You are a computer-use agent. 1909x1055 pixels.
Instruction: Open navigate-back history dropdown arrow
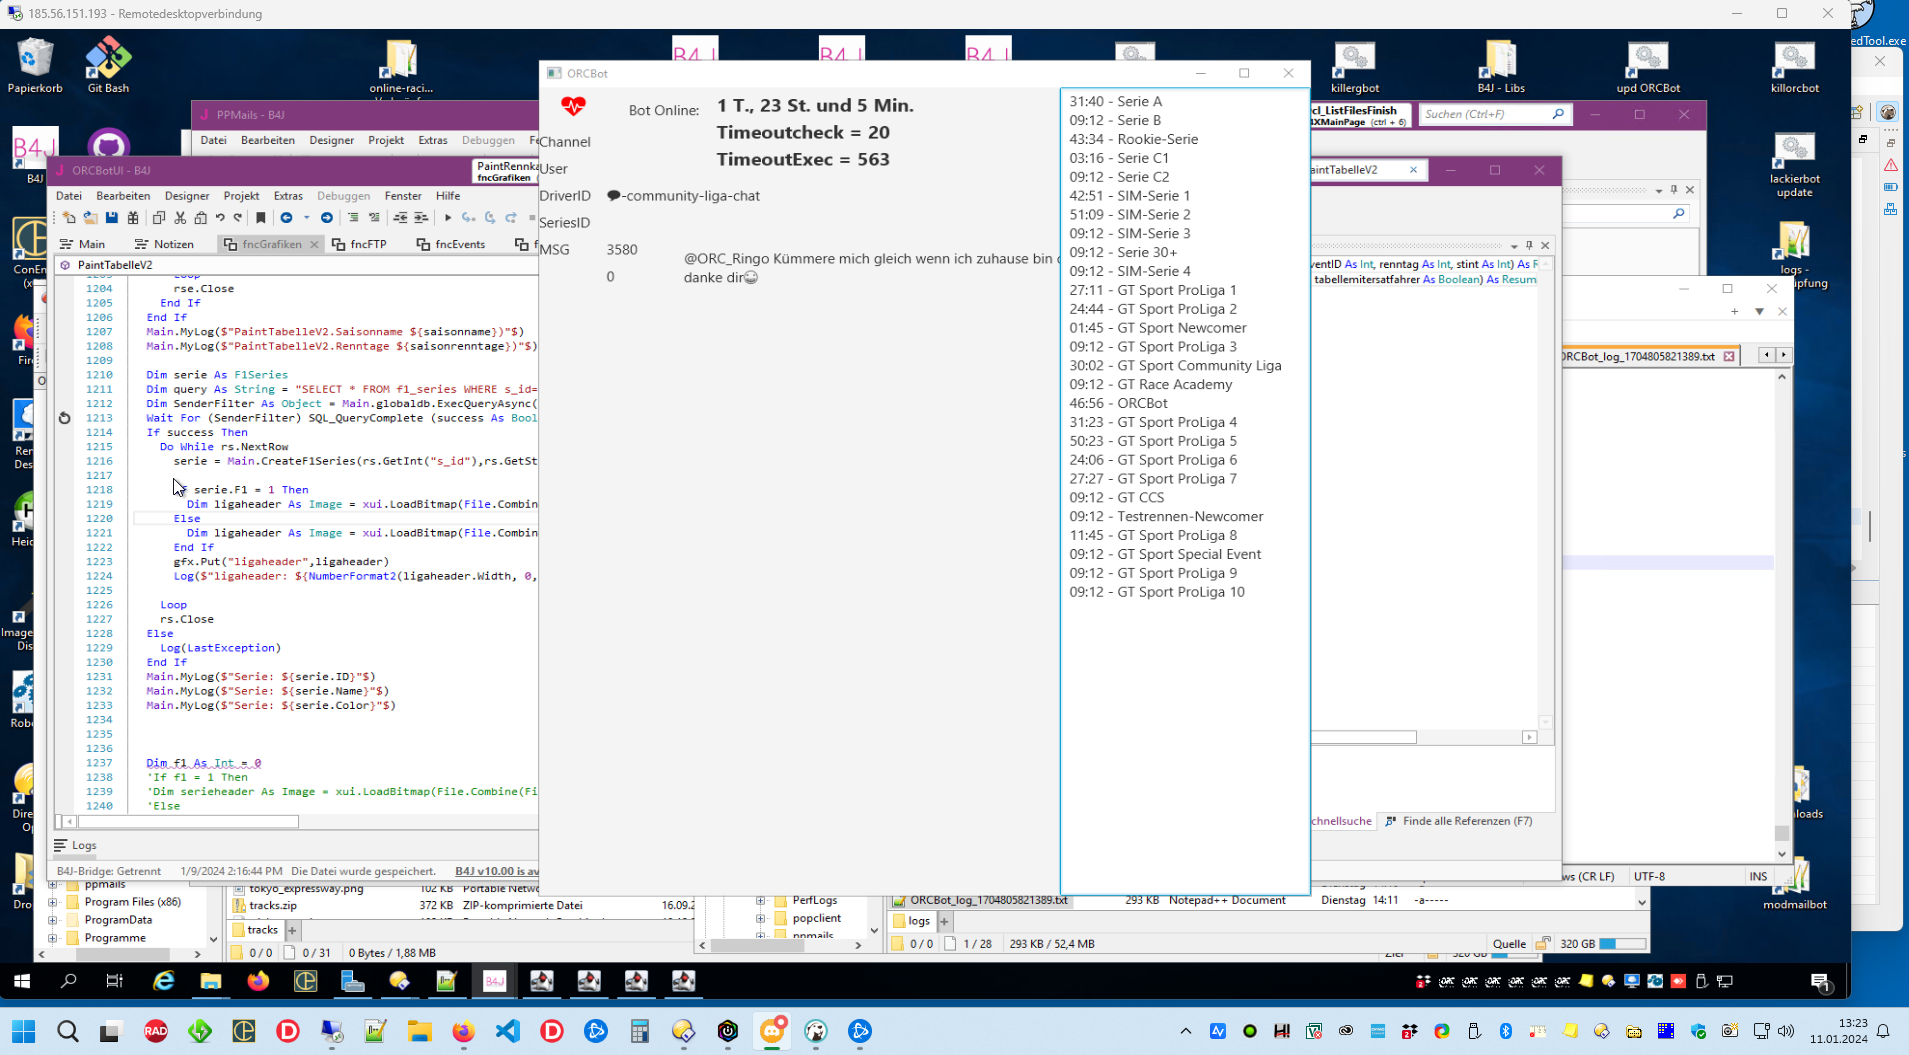click(x=306, y=218)
